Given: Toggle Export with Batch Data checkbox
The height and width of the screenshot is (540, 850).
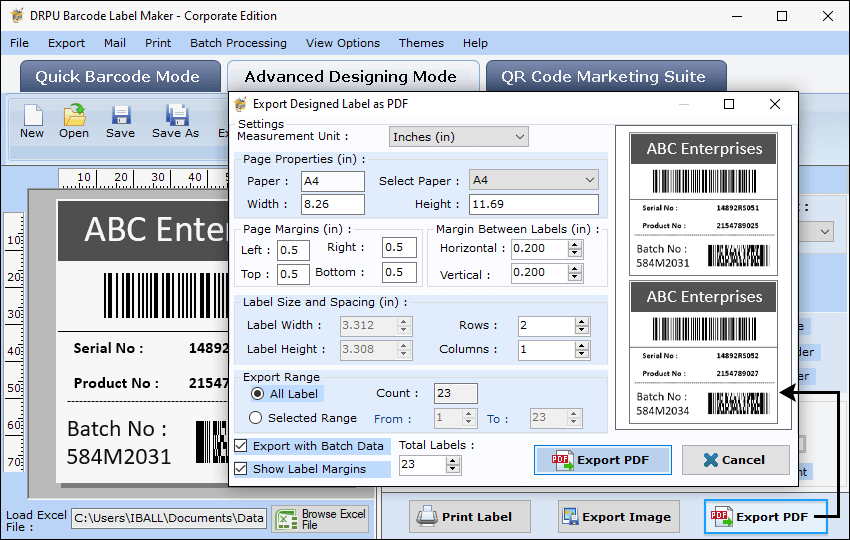Looking at the screenshot, I should tap(241, 446).
